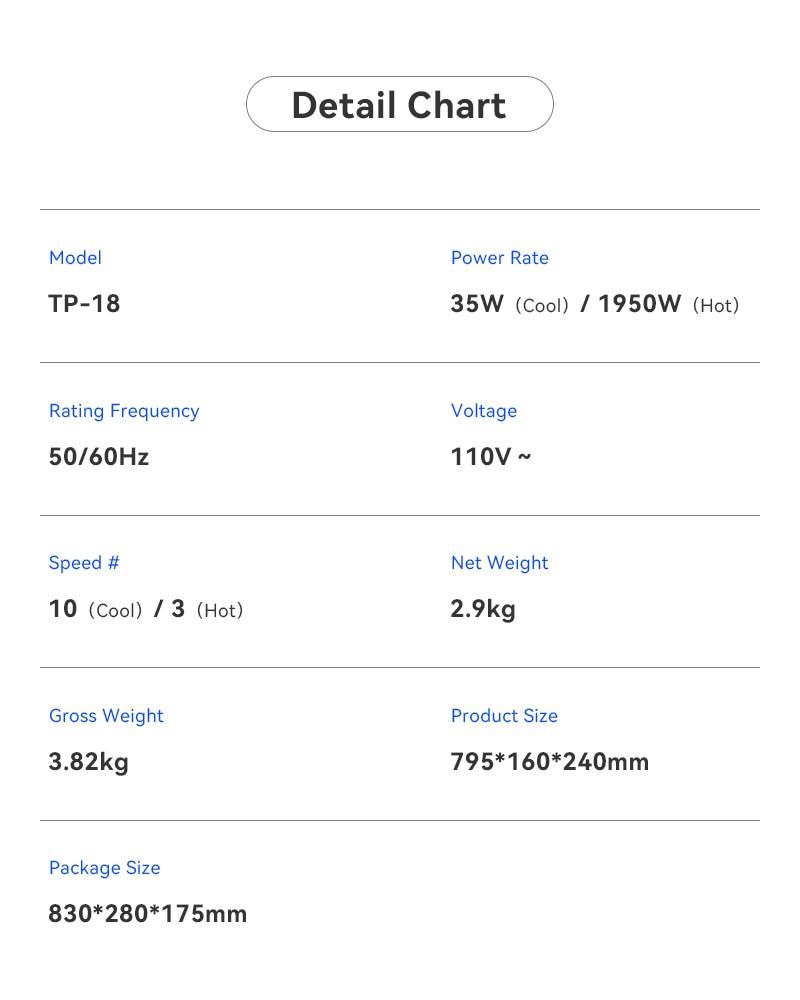800x1000 pixels.
Task: Click the 2.9kg net weight value
Action: coord(483,609)
